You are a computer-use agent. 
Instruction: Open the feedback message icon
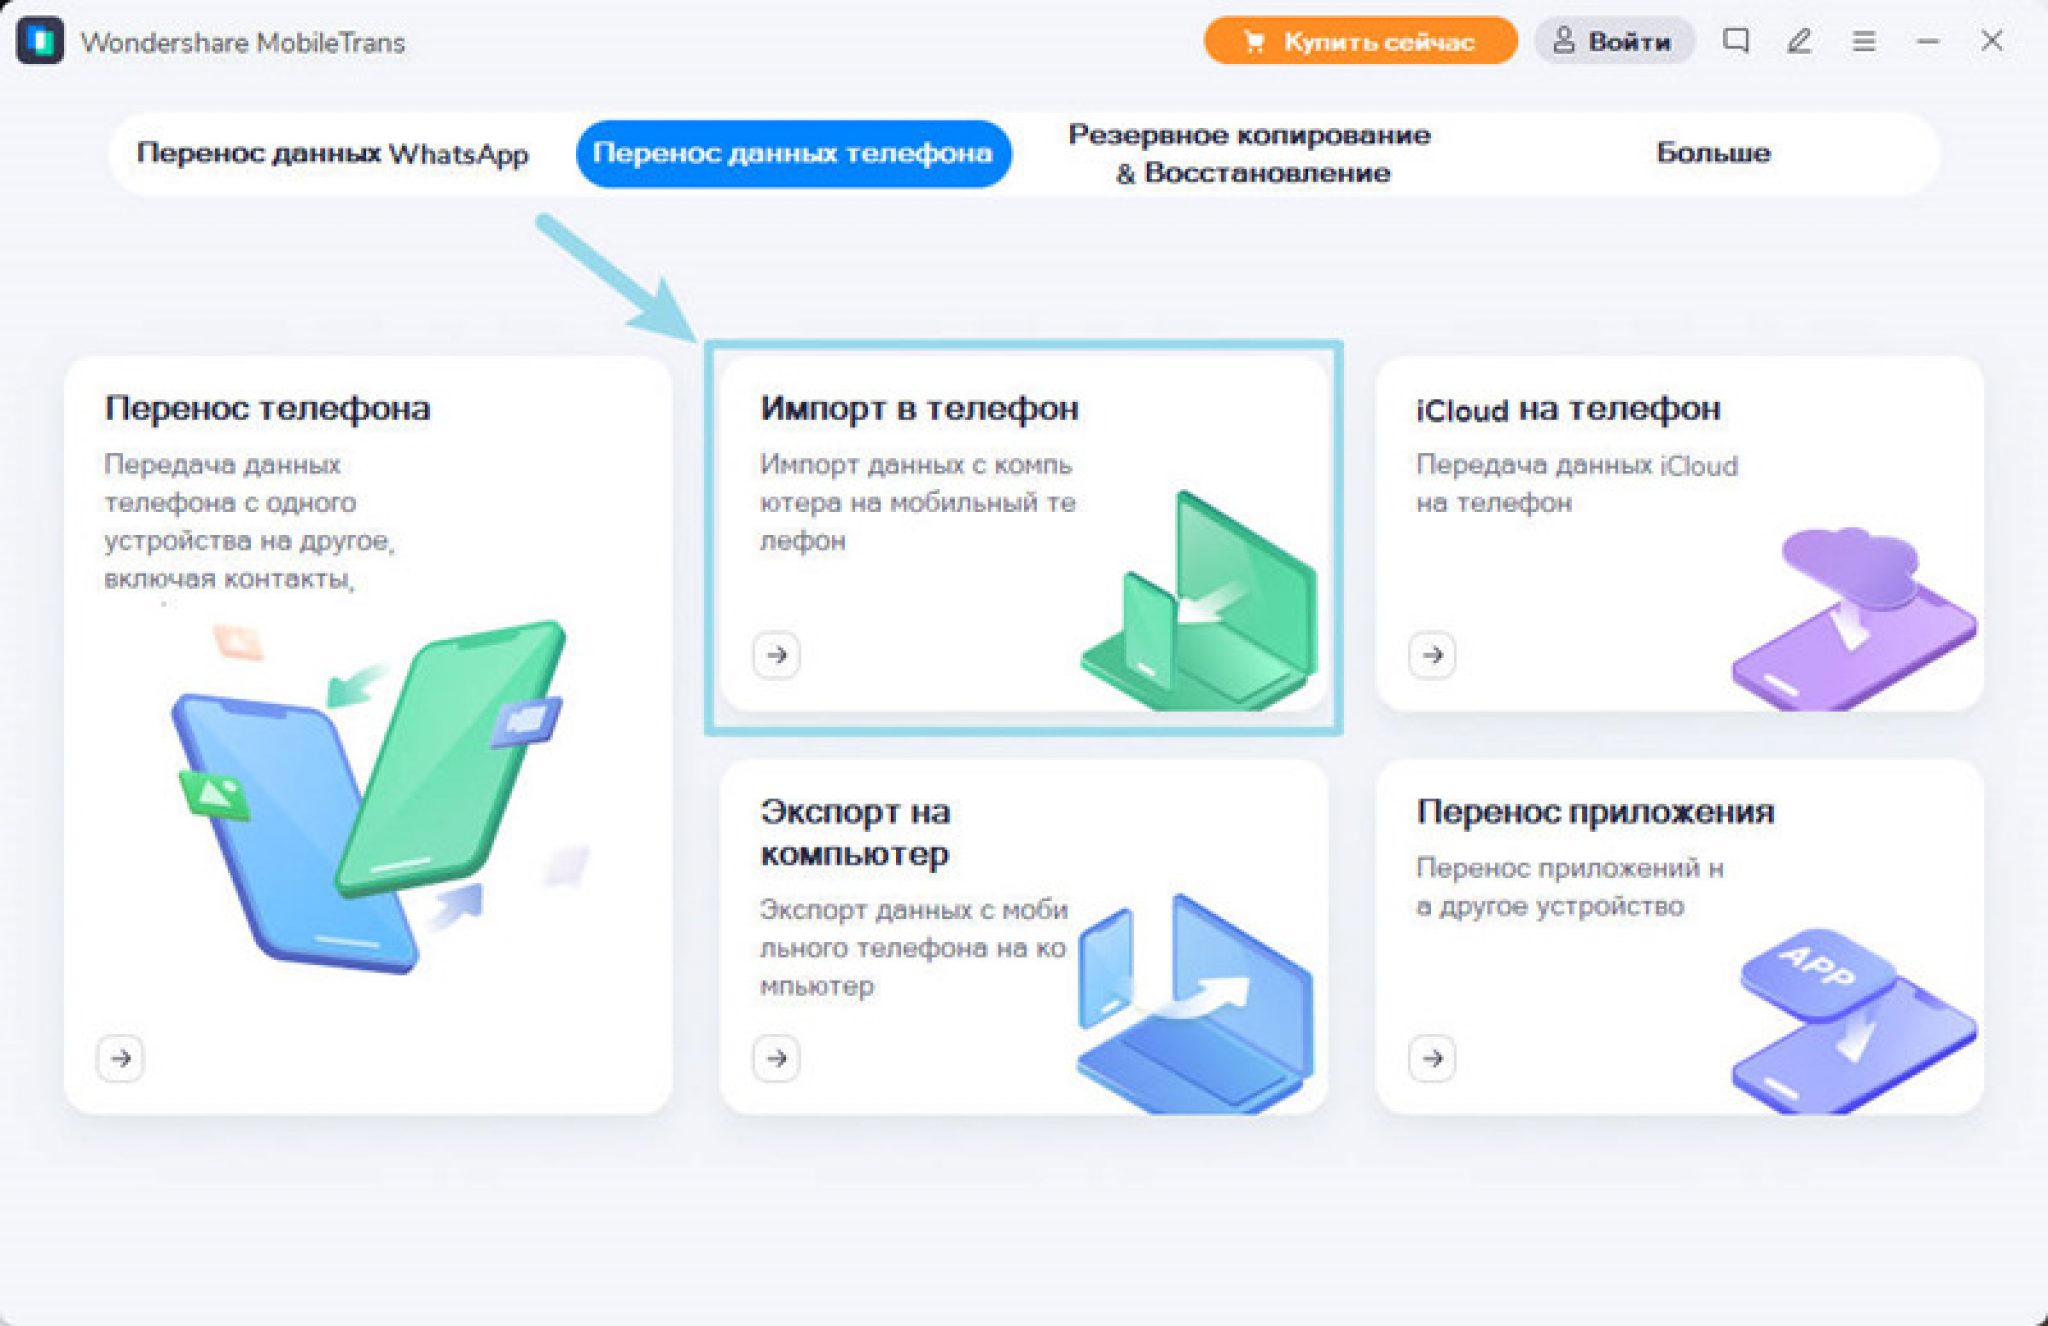coord(1735,41)
